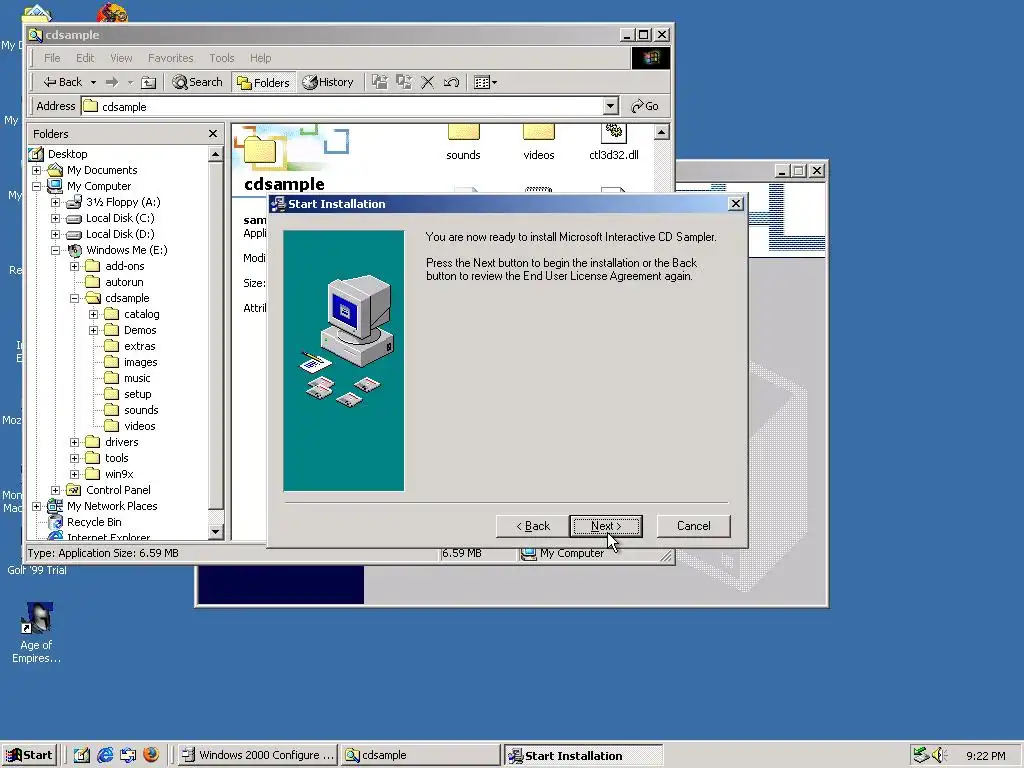Select the win9x folder in the tree
Viewport: 1024px width, 768px height.
point(119,474)
